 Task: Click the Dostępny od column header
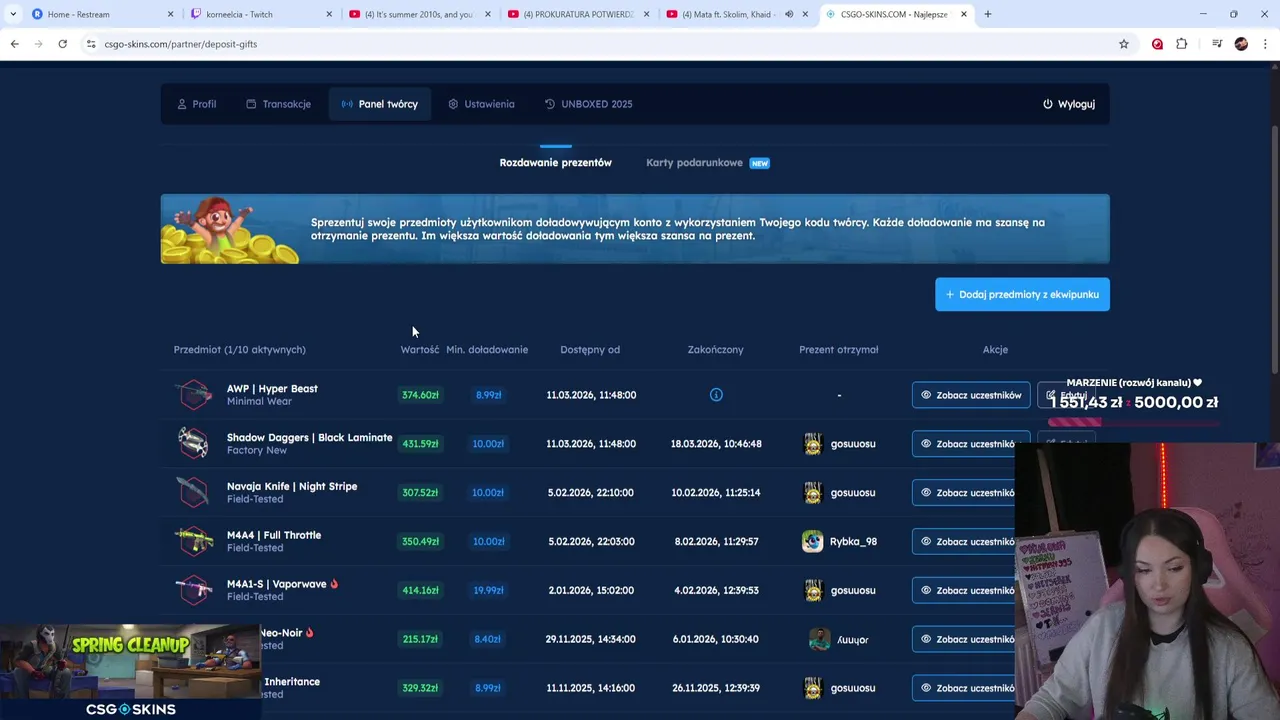pyautogui.click(x=590, y=350)
